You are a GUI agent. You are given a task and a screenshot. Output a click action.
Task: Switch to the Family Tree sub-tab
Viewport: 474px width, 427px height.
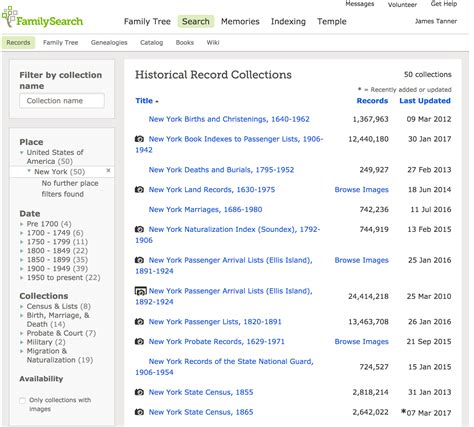(60, 43)
